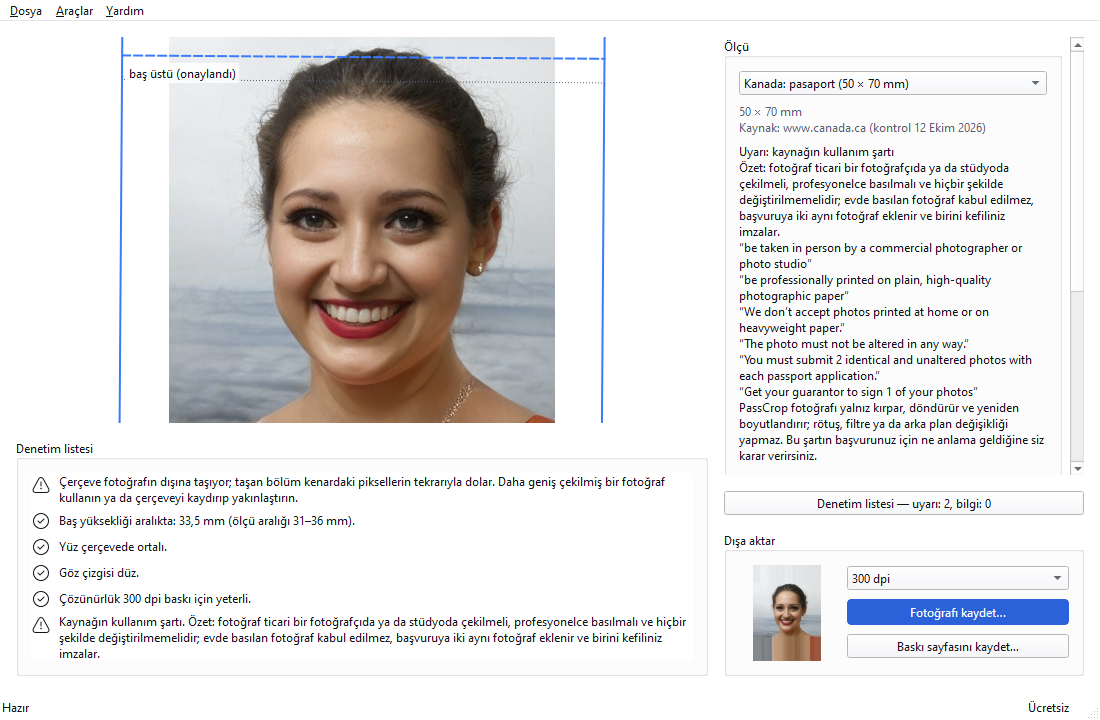Viewport: 1100px width, 720px height.
Task: Click the export preview thumbnail
Action: coord(786,613)
